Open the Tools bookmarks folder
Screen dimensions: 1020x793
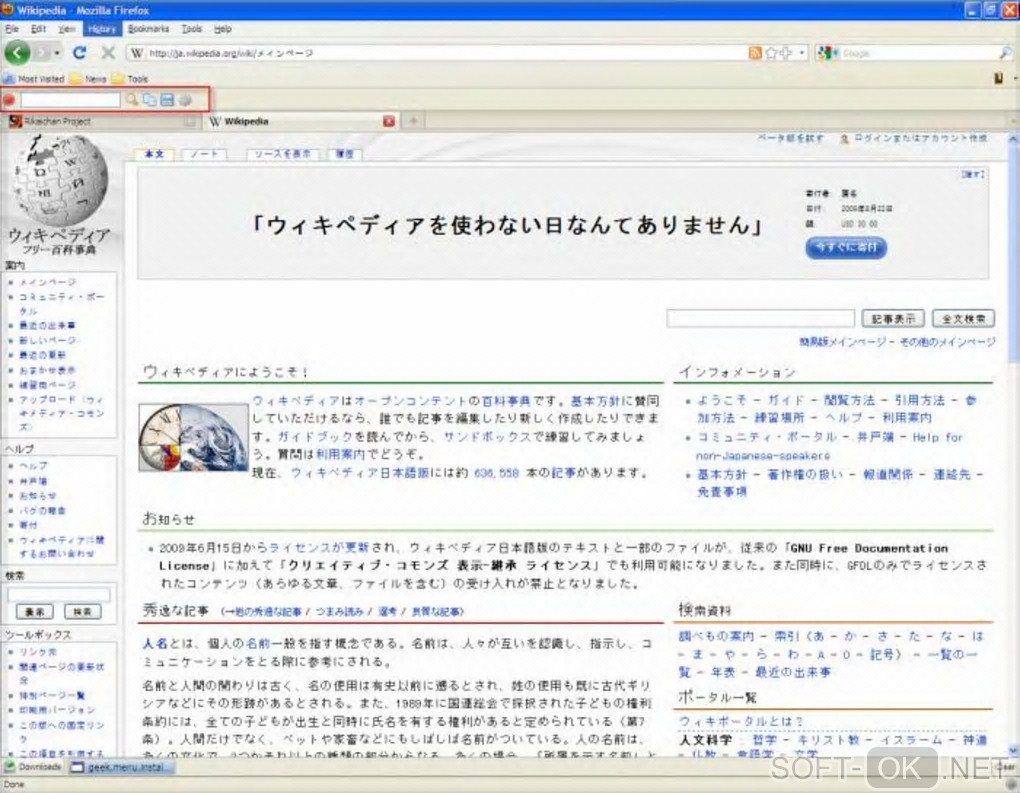coord(130,79)
